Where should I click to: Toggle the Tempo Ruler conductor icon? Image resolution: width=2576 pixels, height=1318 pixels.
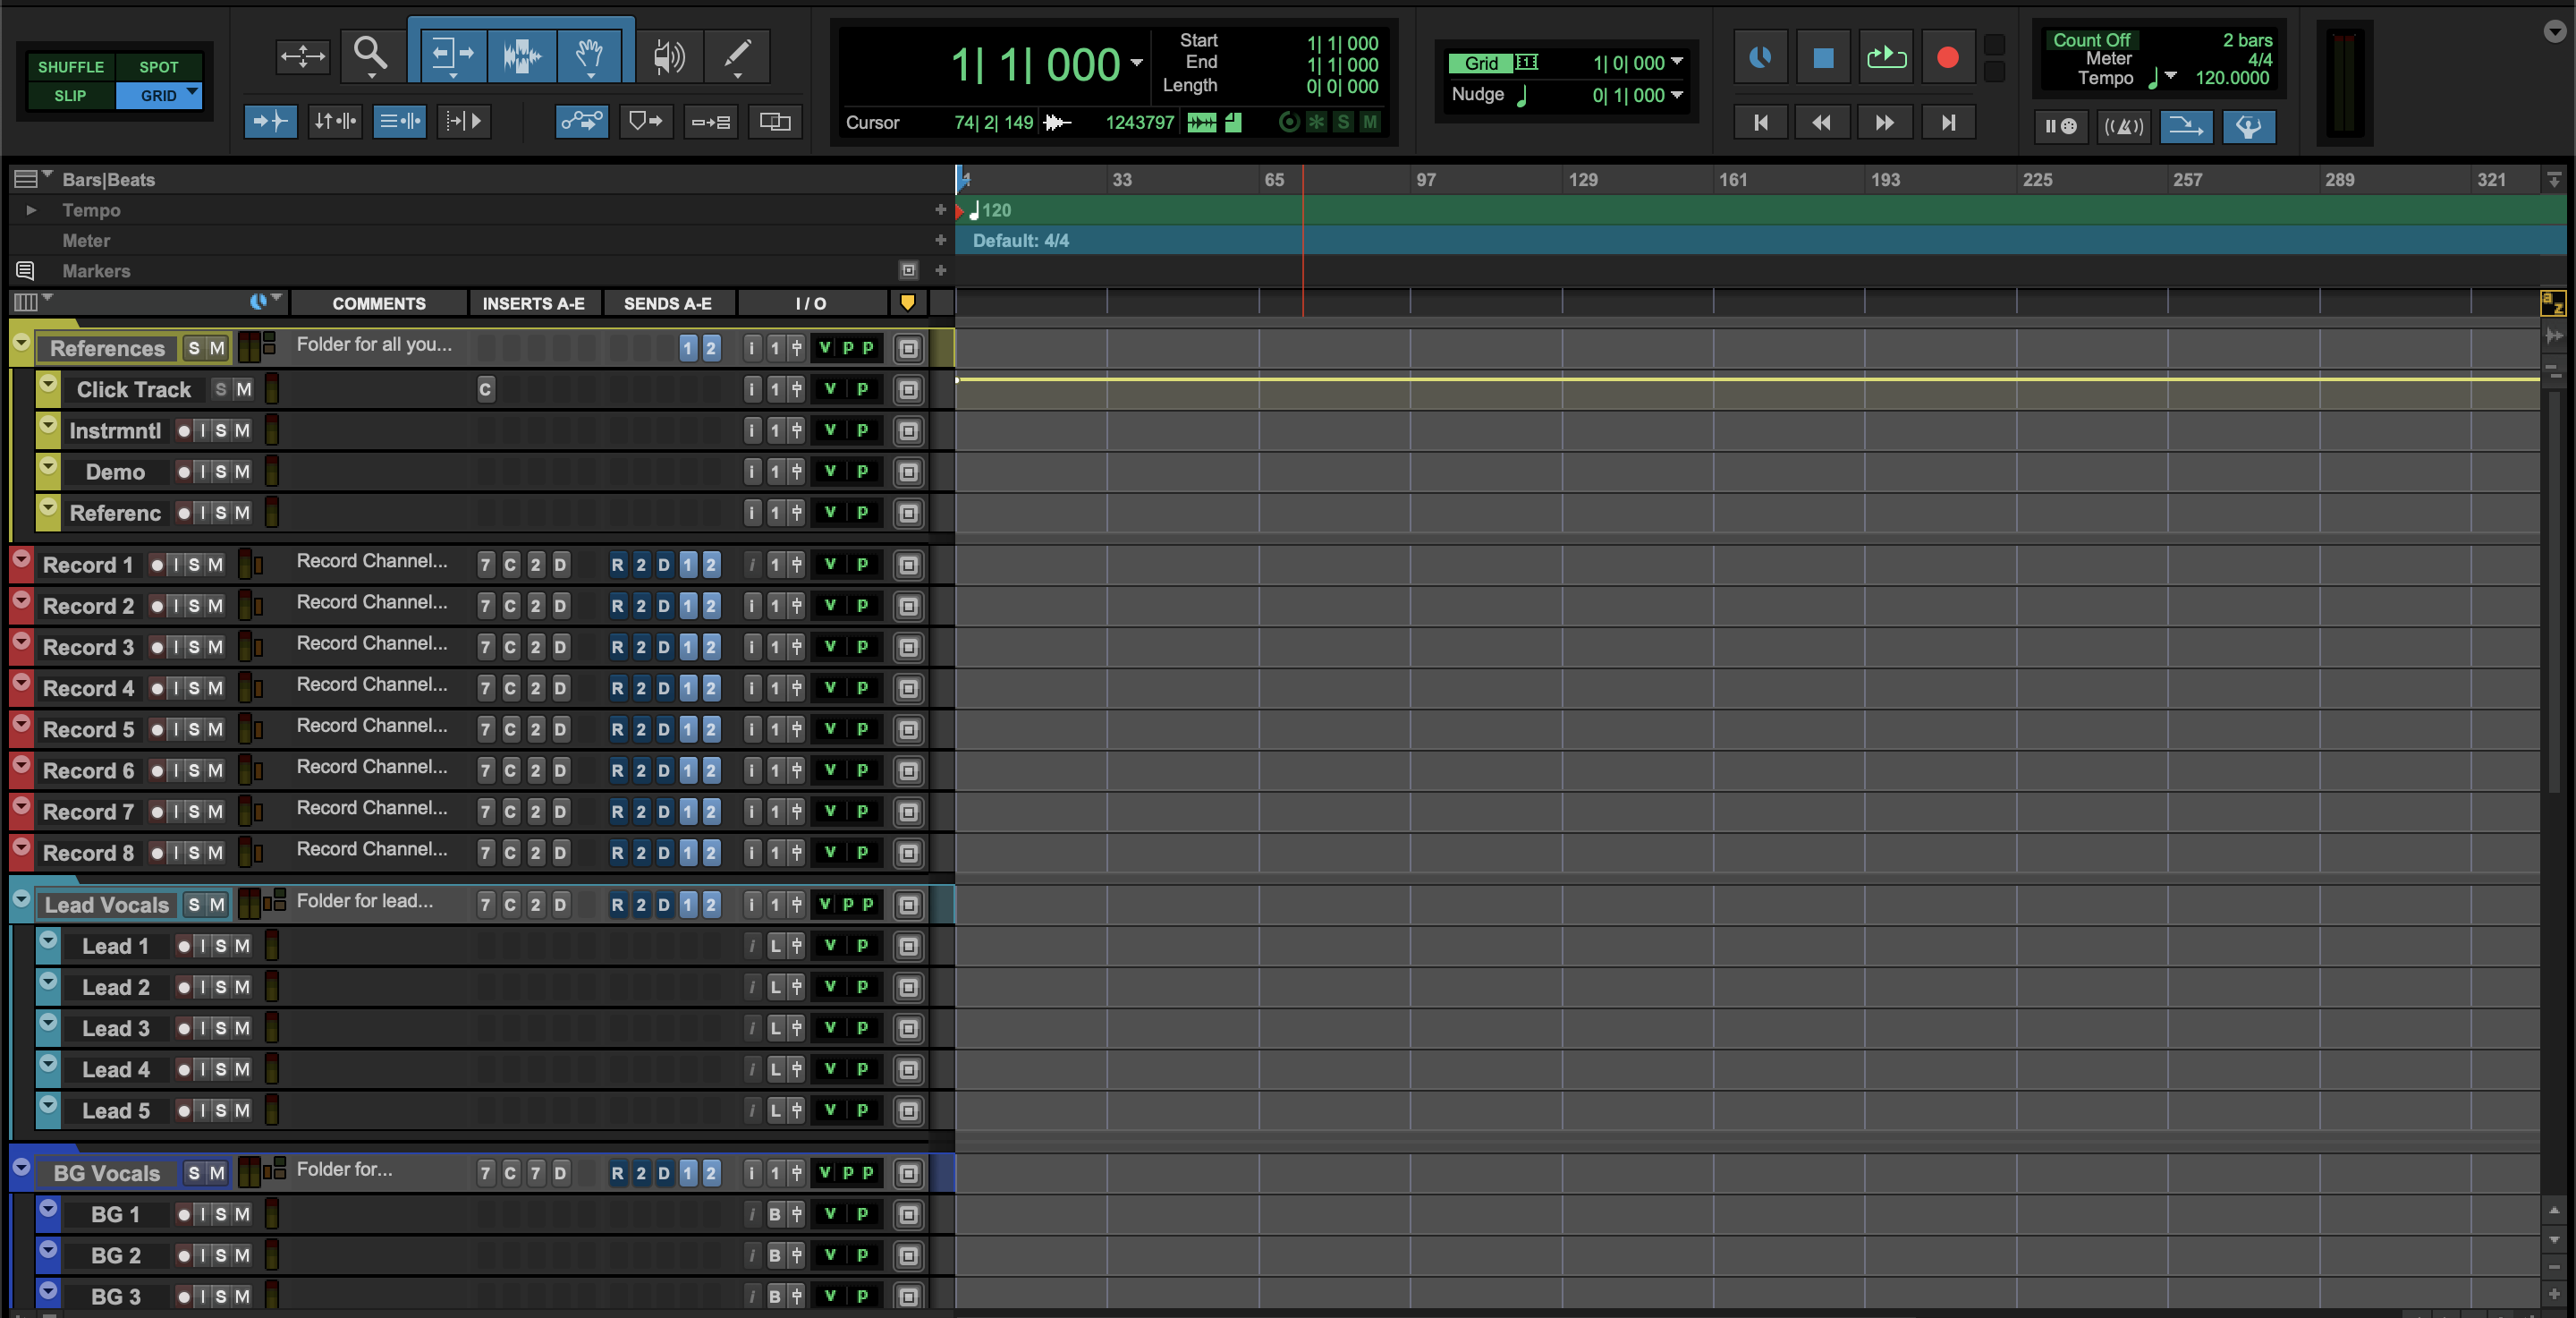click(x=2248, y=127)
